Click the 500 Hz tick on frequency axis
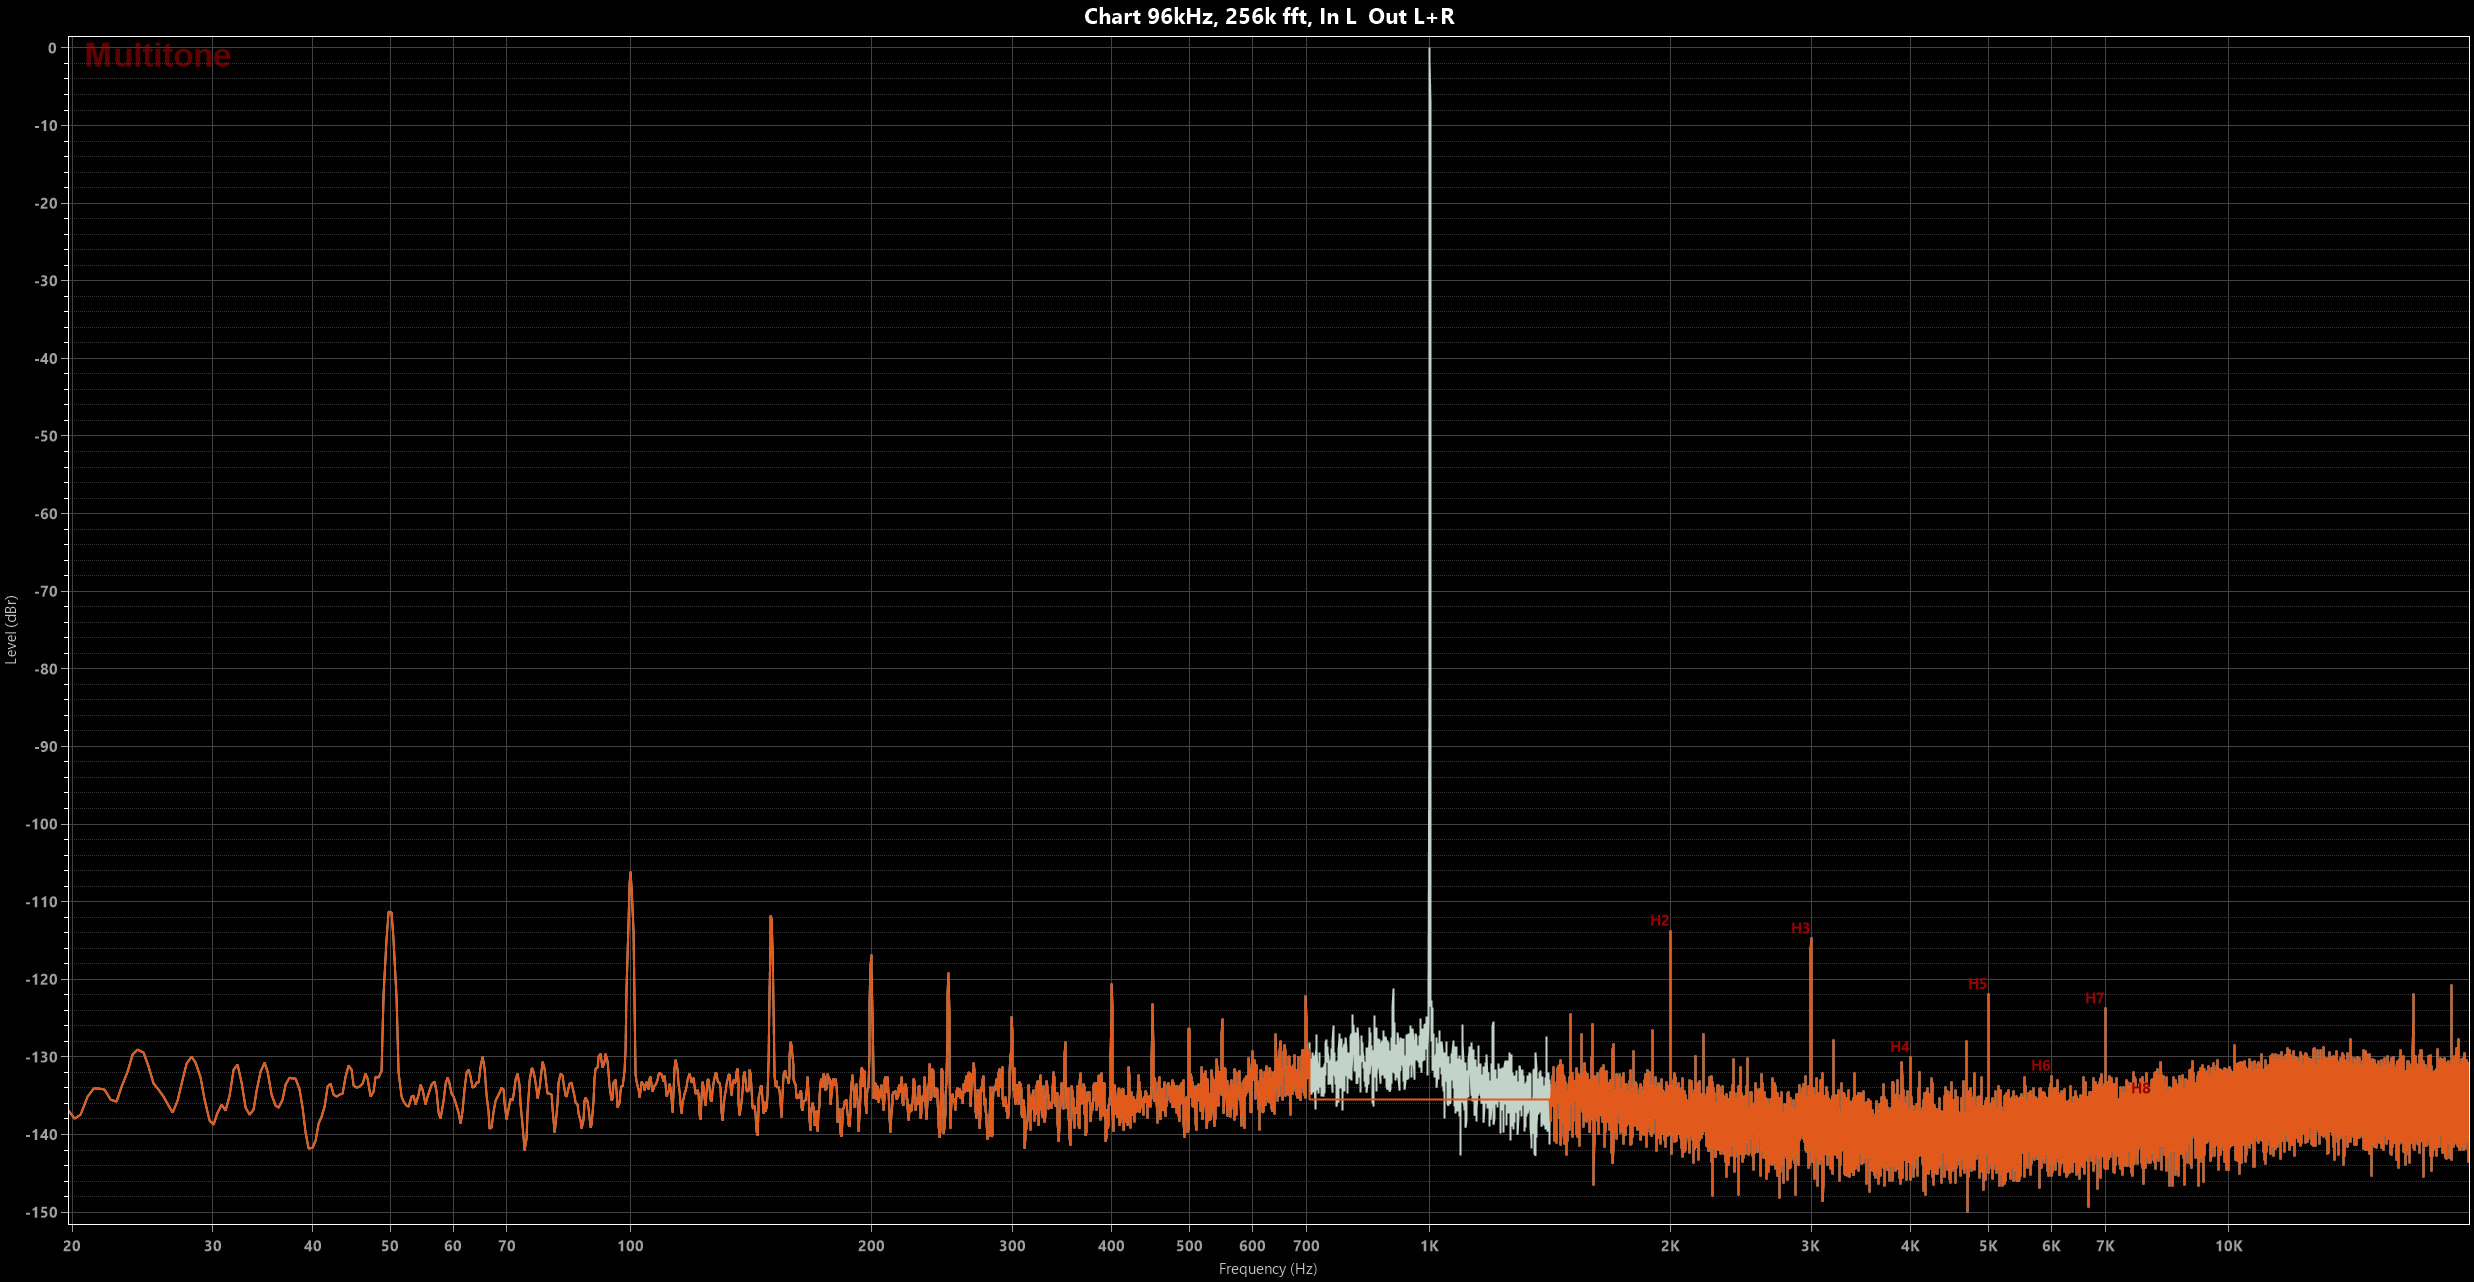Image resolution: width=2474 pixels, height=1282 pixels. pos(1189,1246)
